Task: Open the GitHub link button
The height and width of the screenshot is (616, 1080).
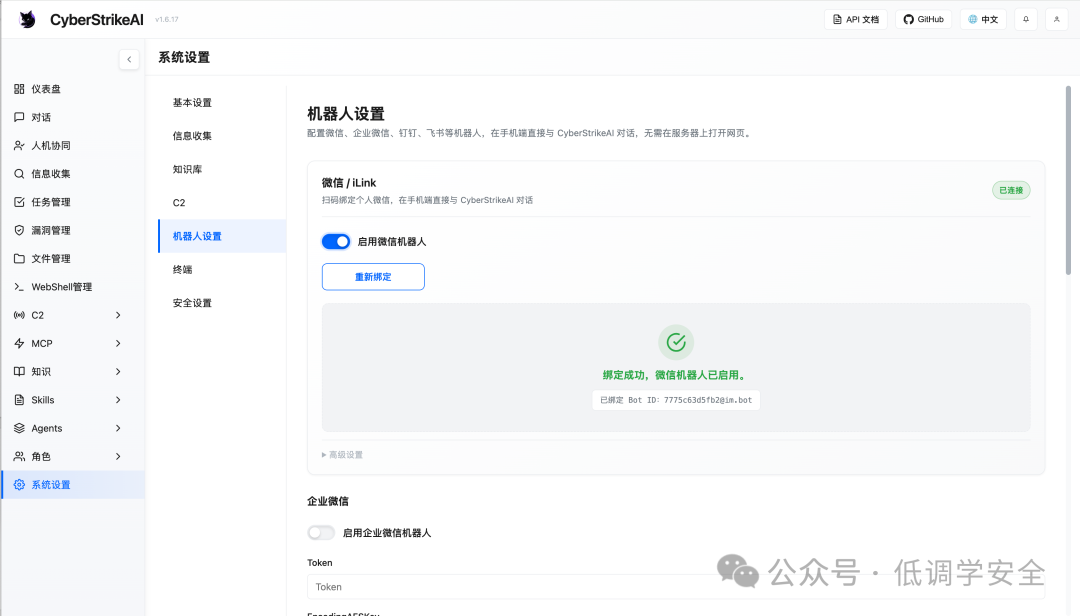Action: [924, 19]
